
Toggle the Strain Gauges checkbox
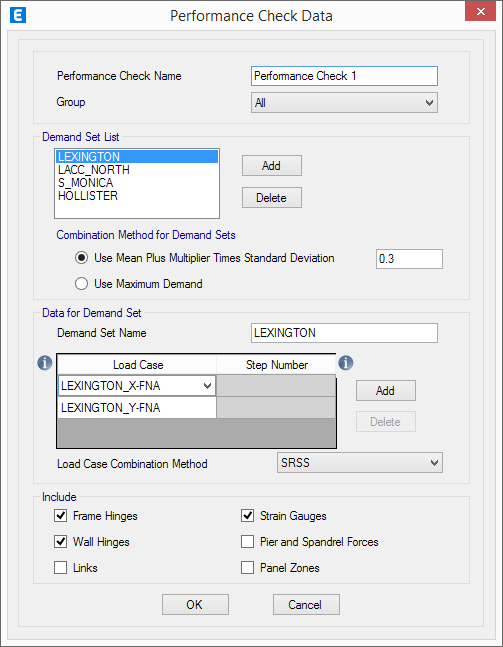coord(248,515)
